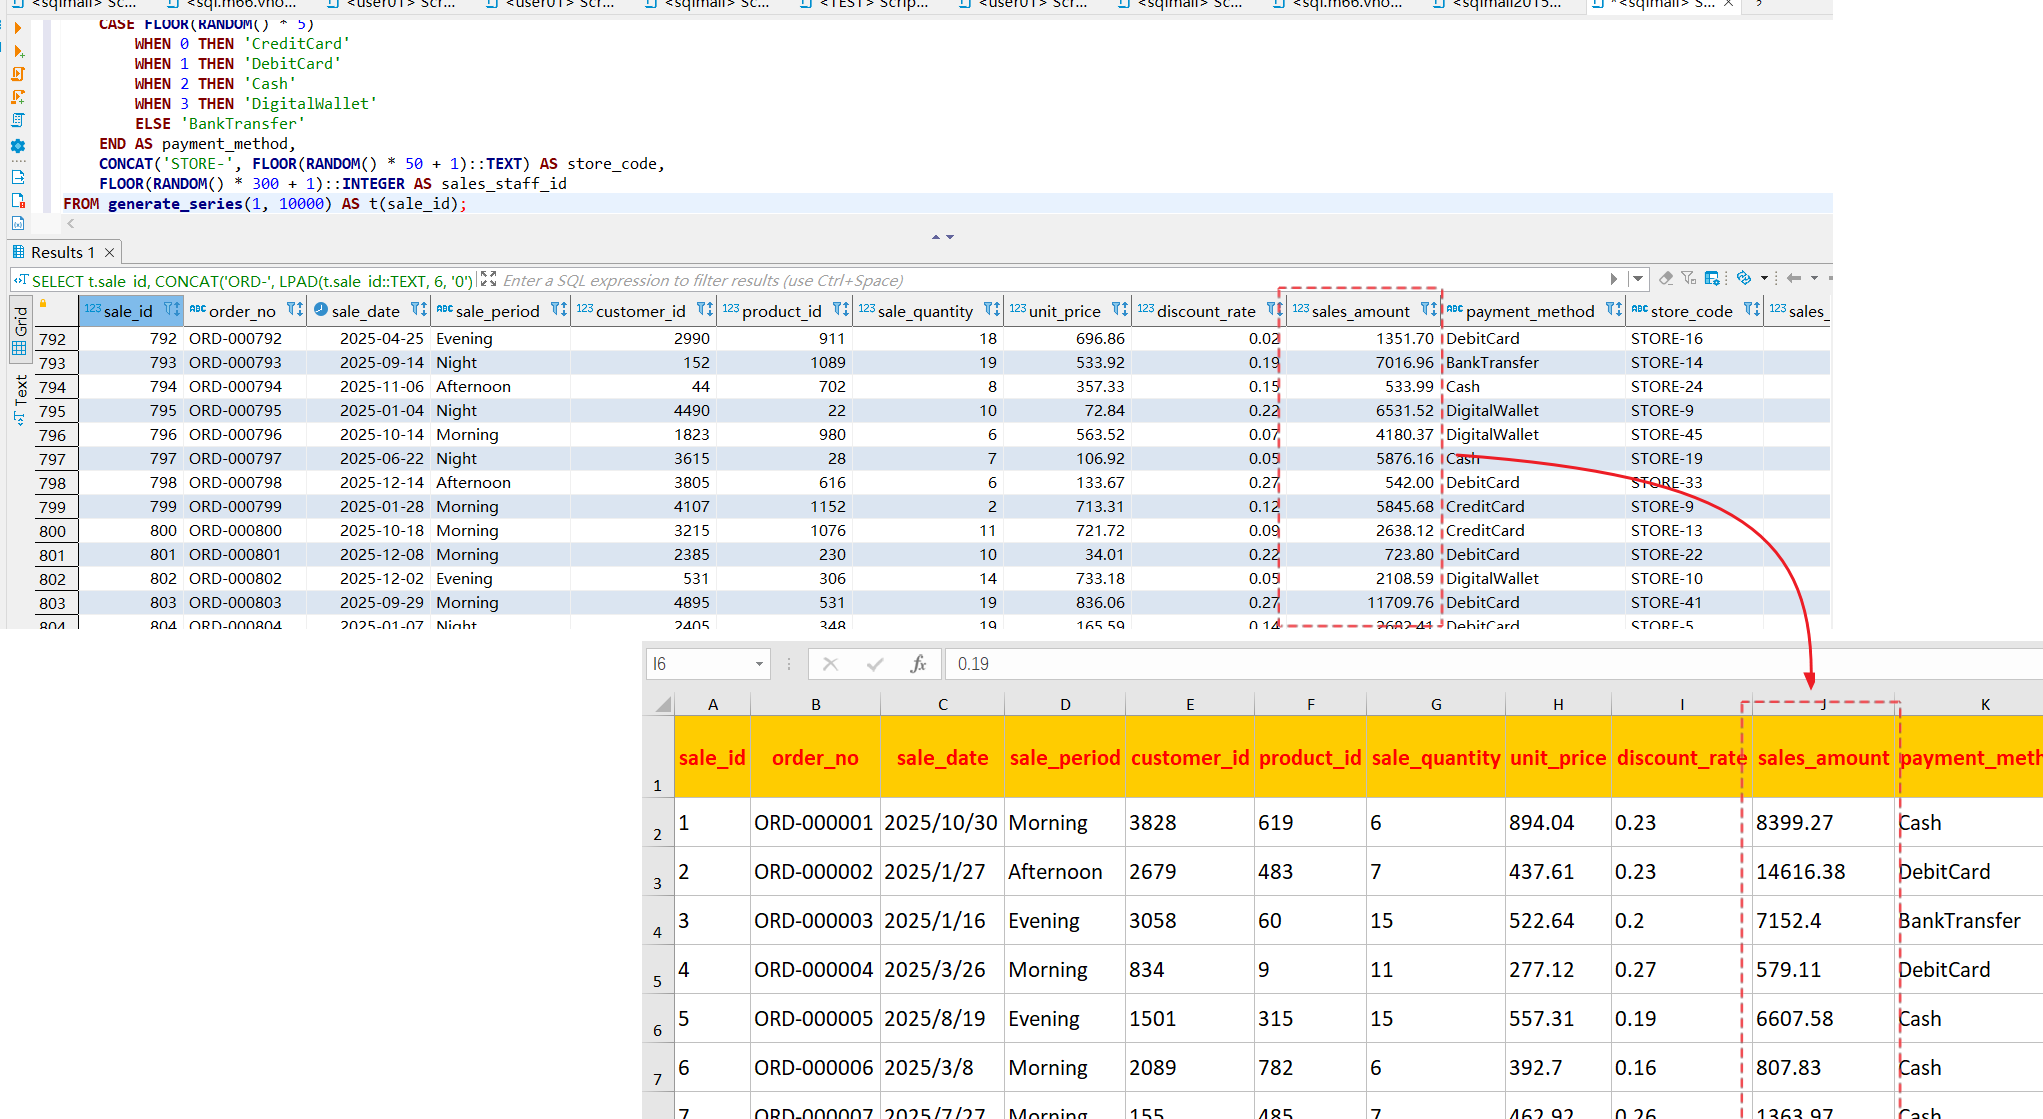Click sale_quantity column sort/filter icon
This screenshot has height=1119, width=2043.
pos(991,310)
